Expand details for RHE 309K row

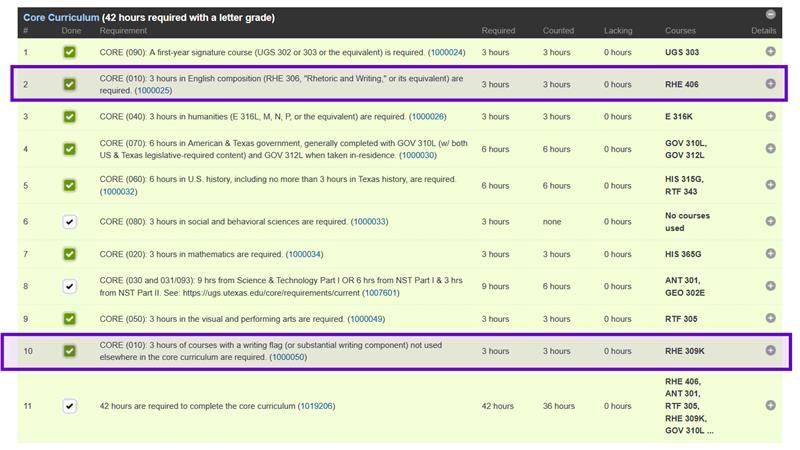[770, 350]
